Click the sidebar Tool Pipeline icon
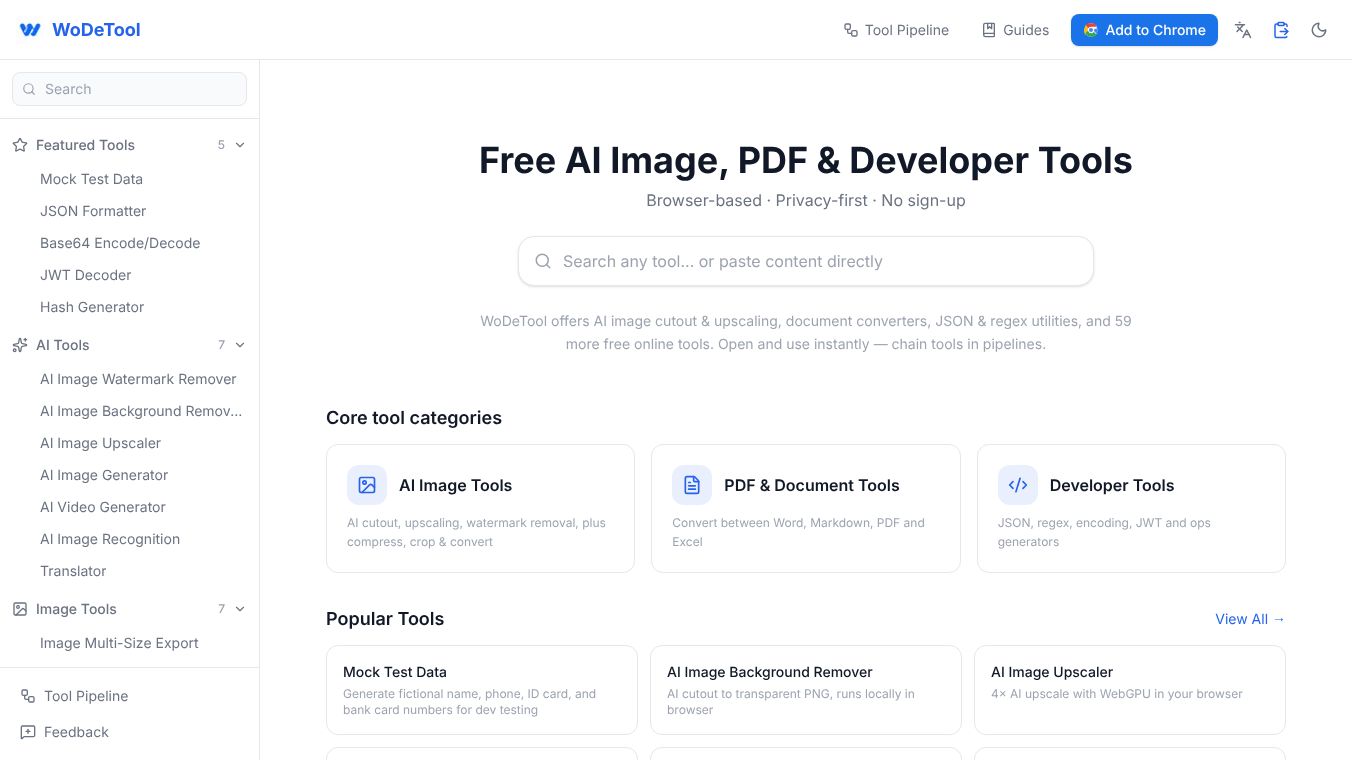Viewport: 1352px width, 760px height. click(28, 696)
